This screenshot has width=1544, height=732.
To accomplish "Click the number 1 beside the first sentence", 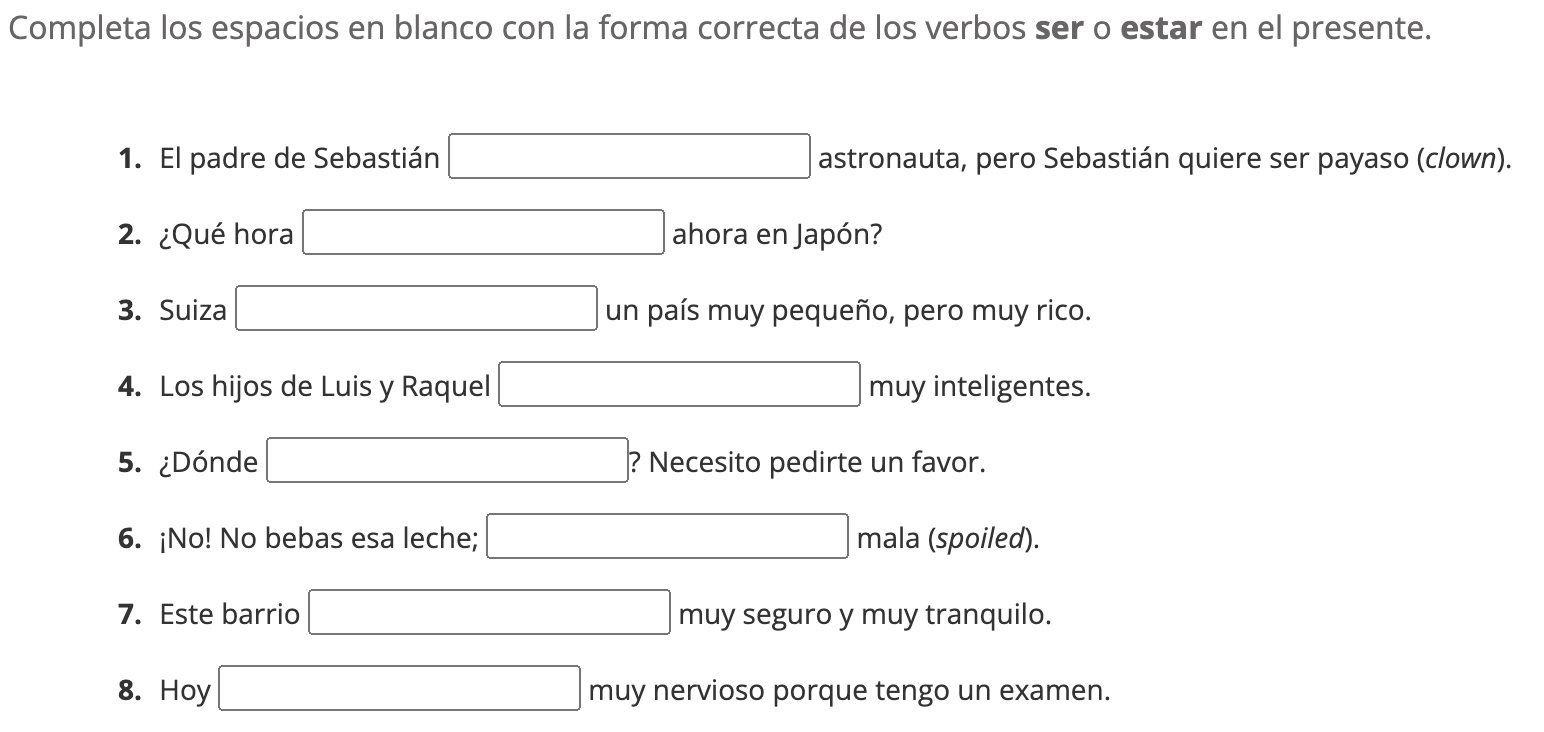I will pos(128,158).
